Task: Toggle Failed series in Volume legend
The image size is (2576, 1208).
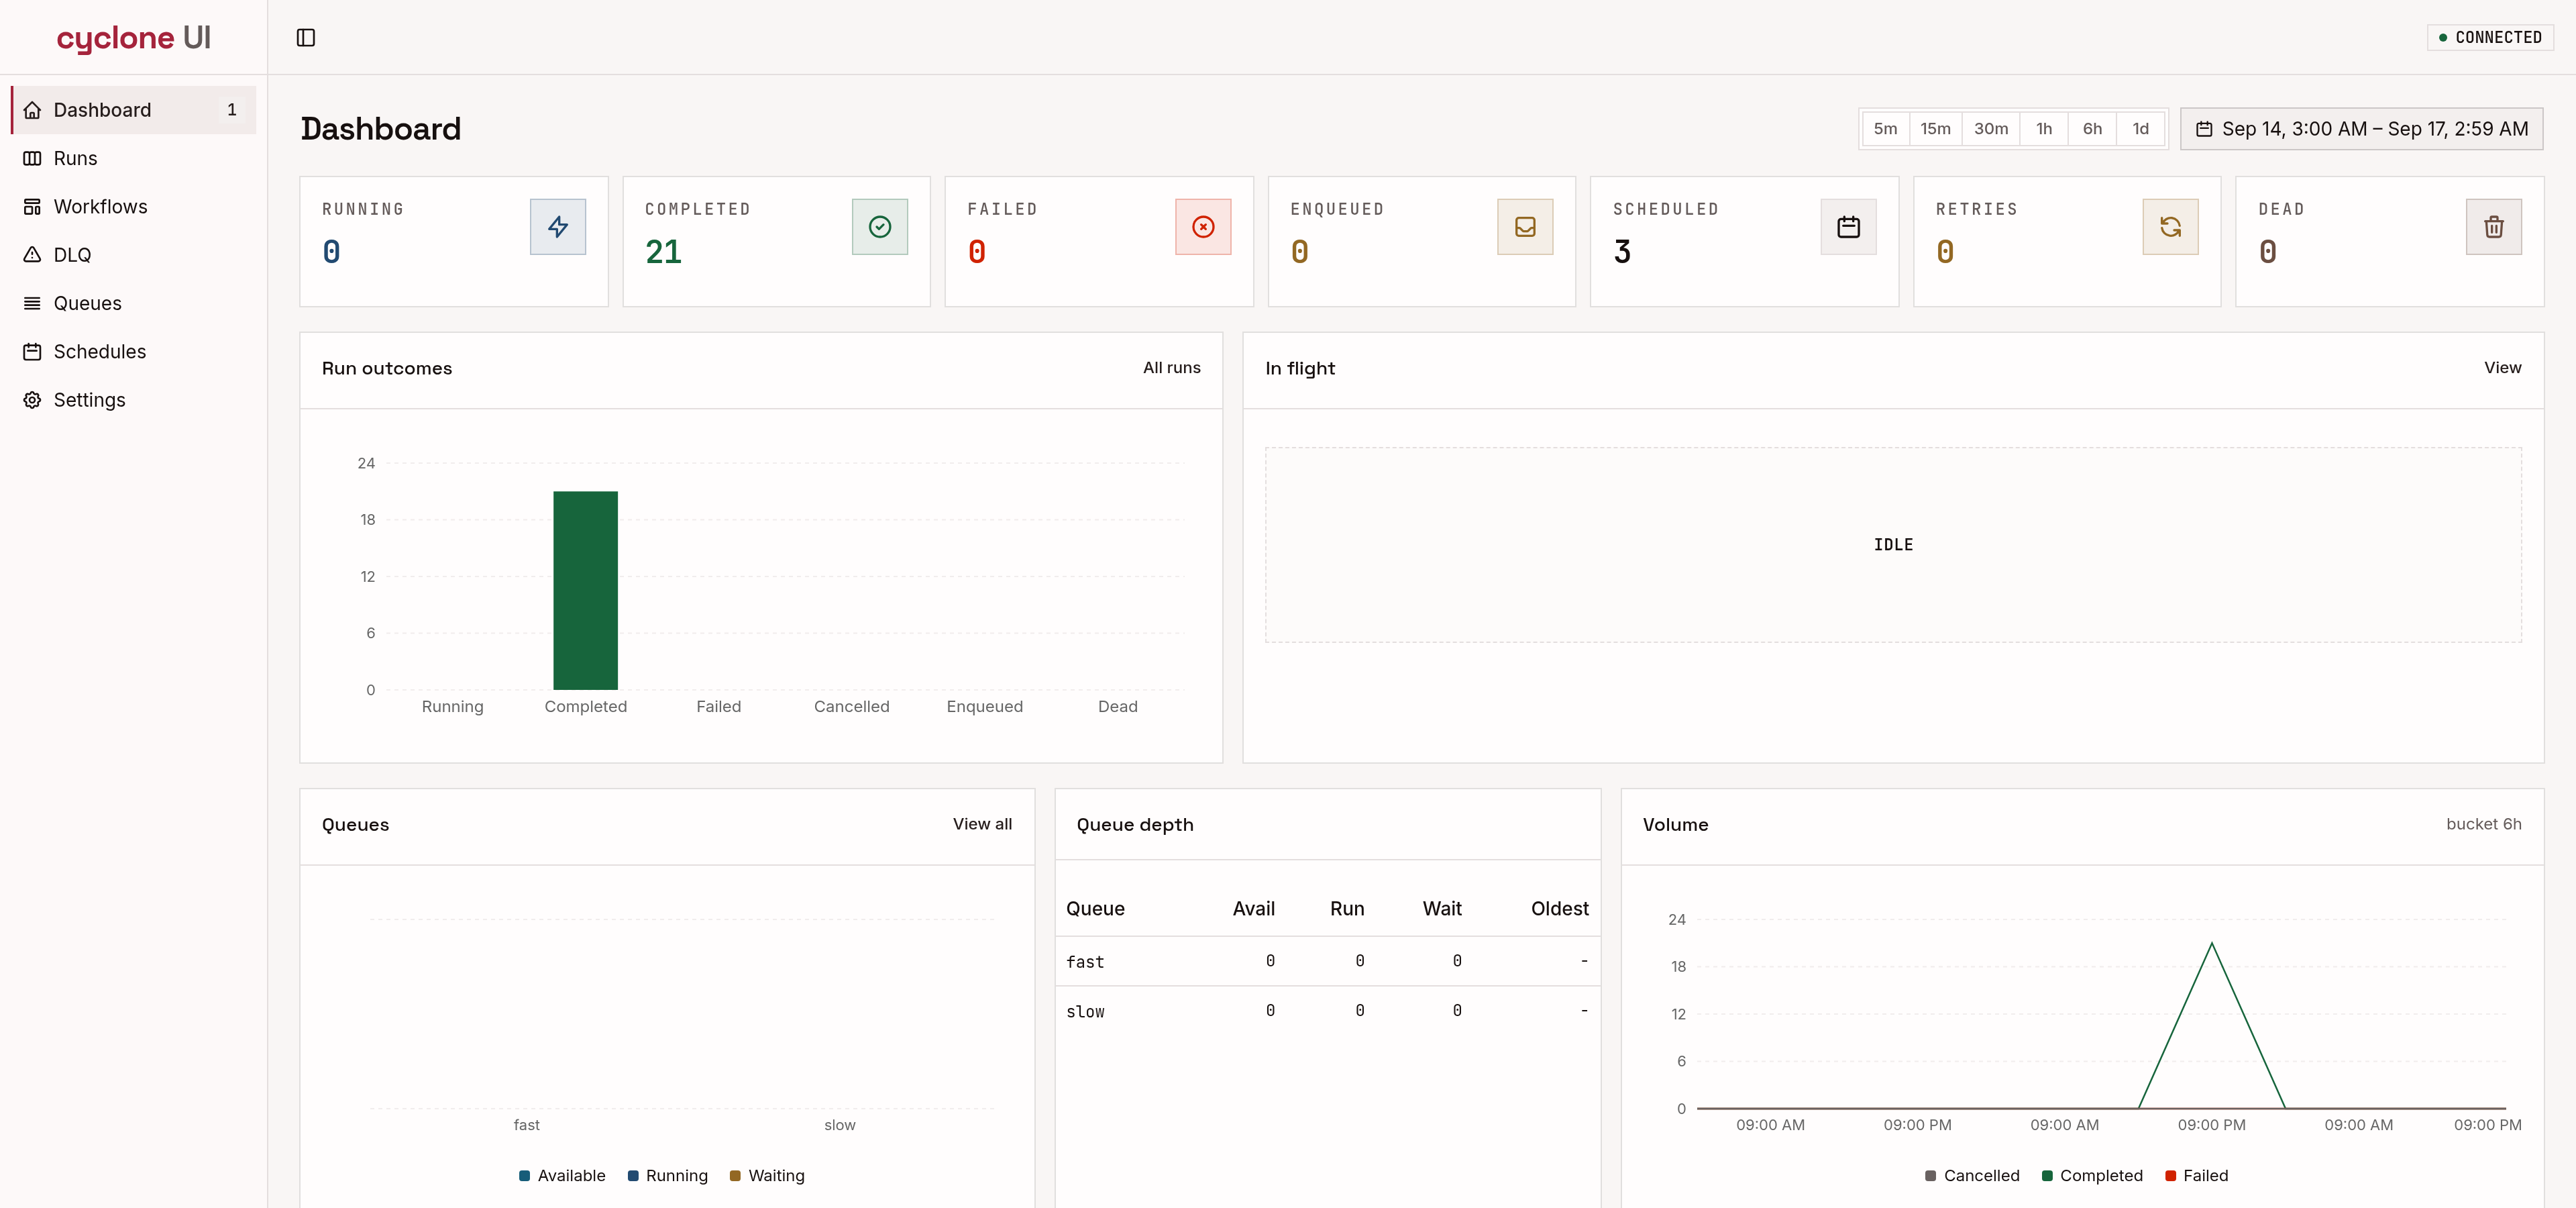Action: tap(2196, 1175)
